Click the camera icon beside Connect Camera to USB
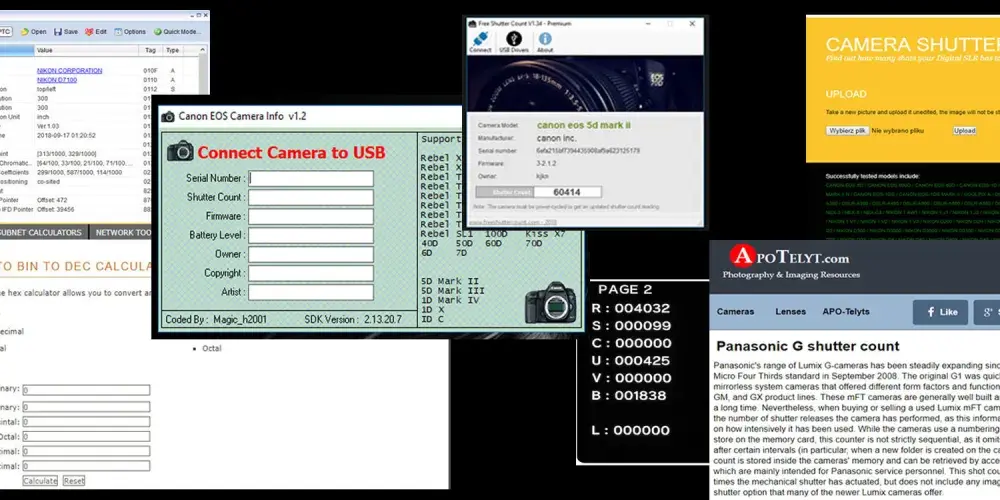The width and height of the screenshot is (1000, 500). click(180, 151)
